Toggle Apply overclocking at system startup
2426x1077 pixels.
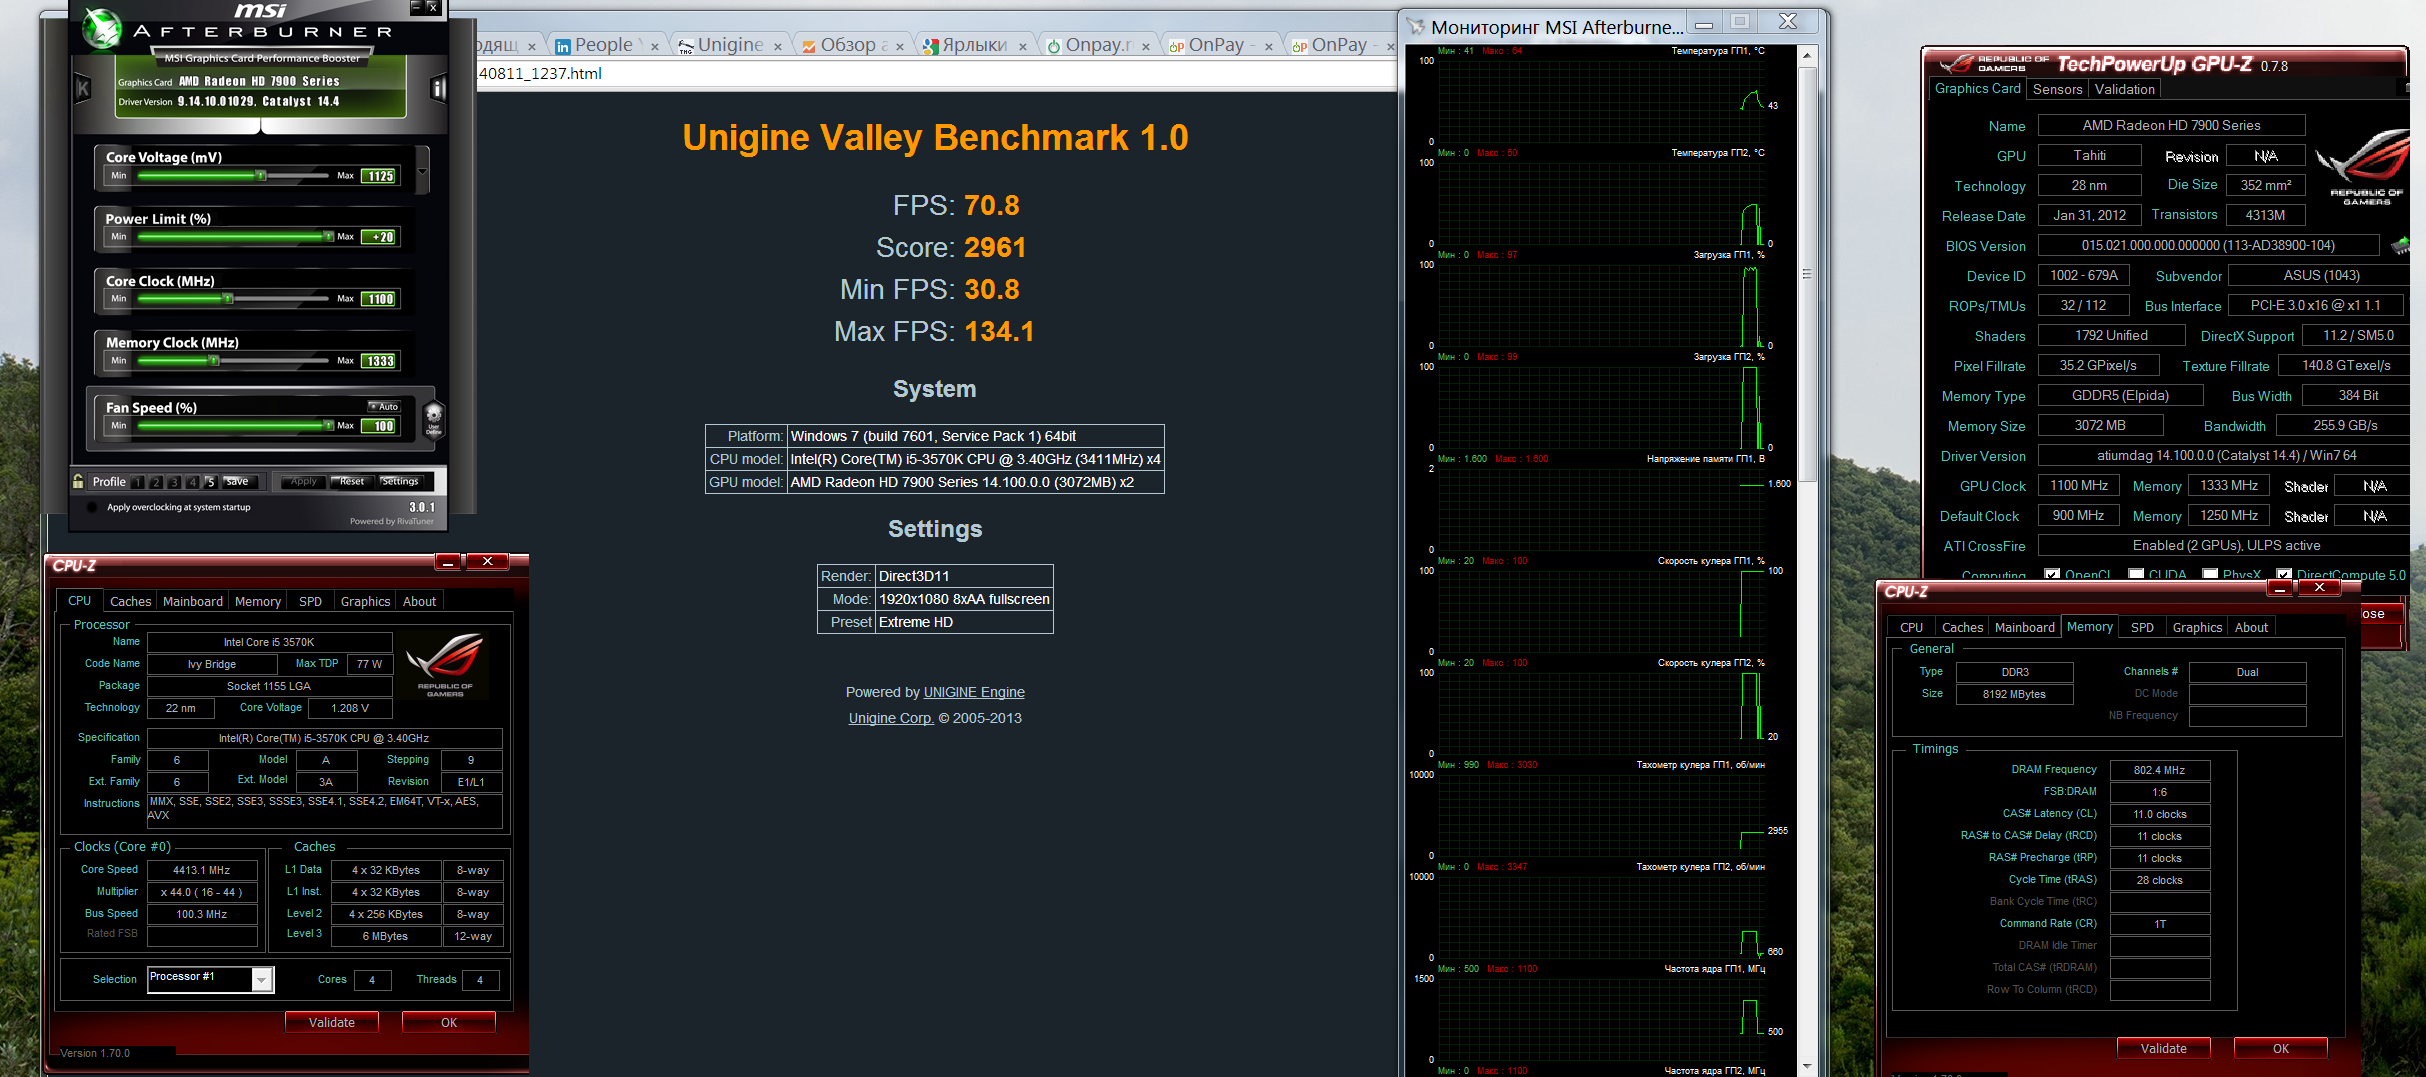(92, 507)
